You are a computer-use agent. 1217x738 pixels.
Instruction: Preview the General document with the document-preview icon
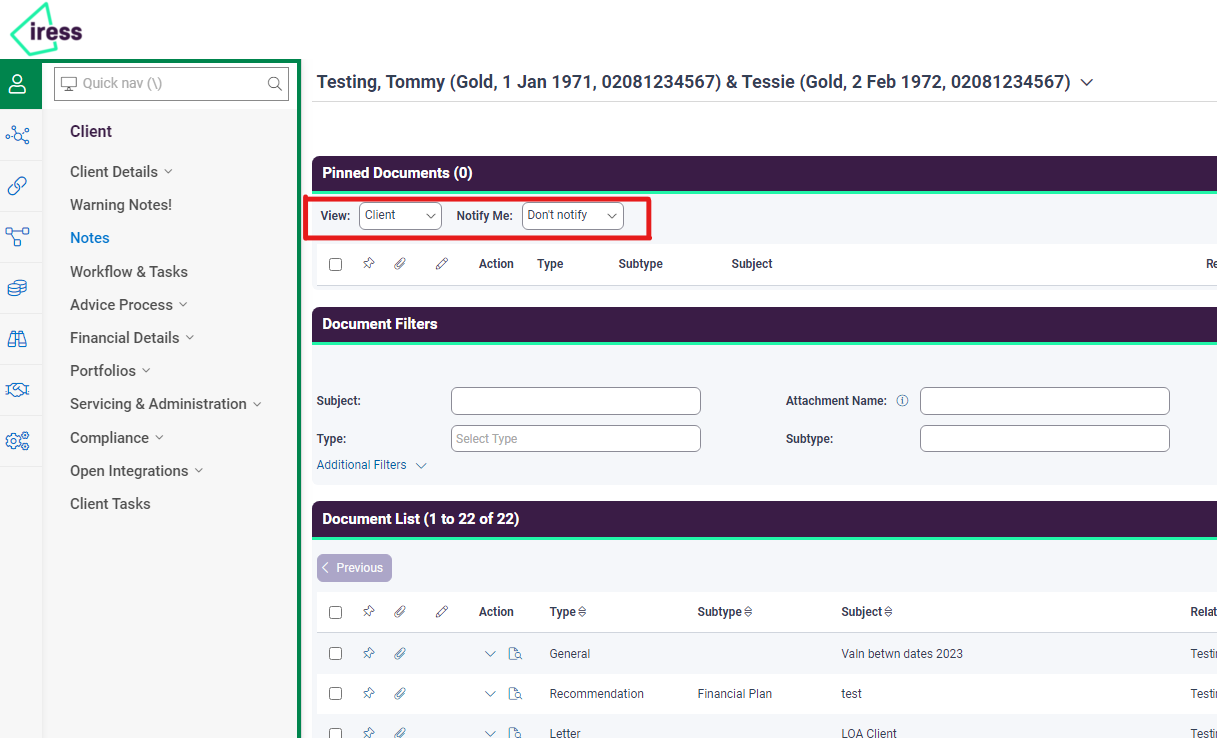click(x=515, y=653)
